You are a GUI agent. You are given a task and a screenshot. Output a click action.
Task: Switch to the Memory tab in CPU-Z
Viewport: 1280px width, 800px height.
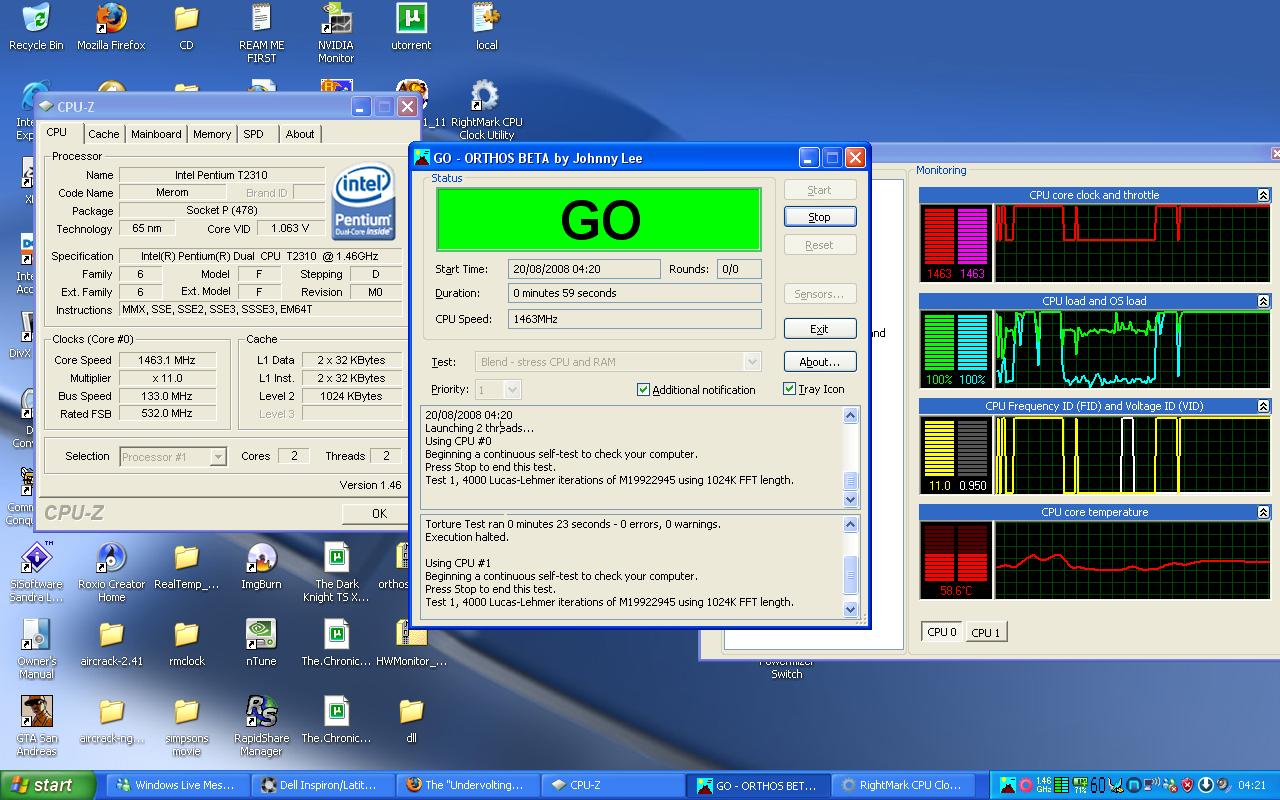coord(212,134)
